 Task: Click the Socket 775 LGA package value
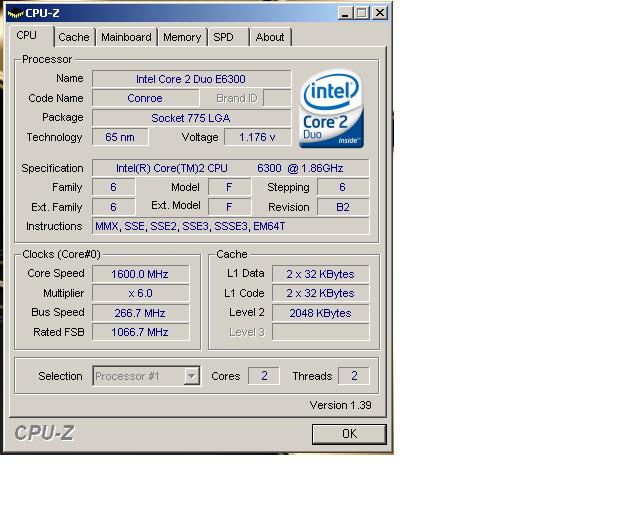click(191, 118)
